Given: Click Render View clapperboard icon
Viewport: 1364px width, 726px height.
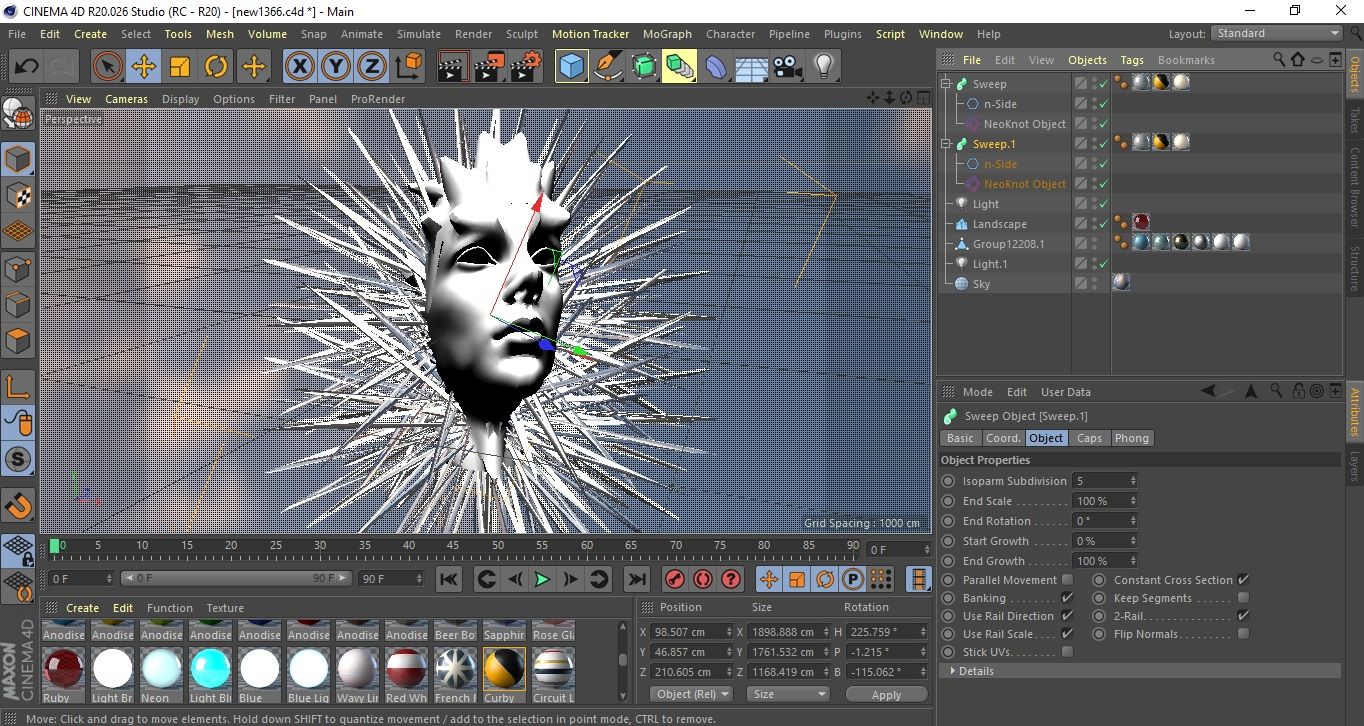Looking at the screenshot, I should click(x=453, y=67).
